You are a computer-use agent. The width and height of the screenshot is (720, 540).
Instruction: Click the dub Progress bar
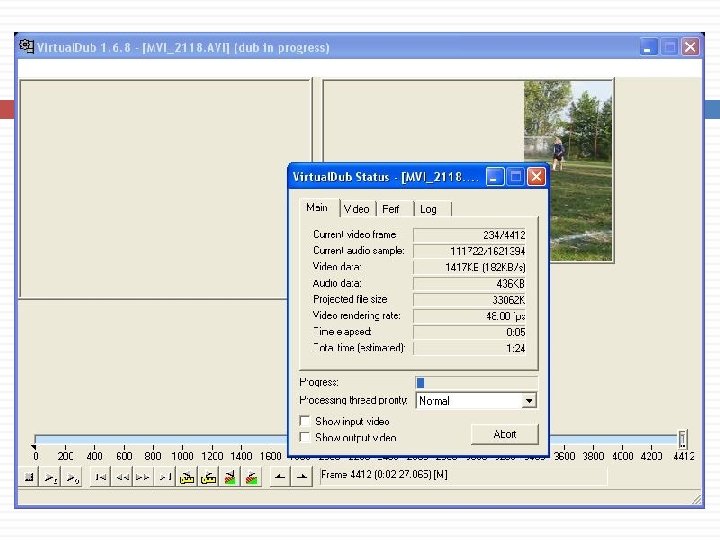tap(476, 382)
